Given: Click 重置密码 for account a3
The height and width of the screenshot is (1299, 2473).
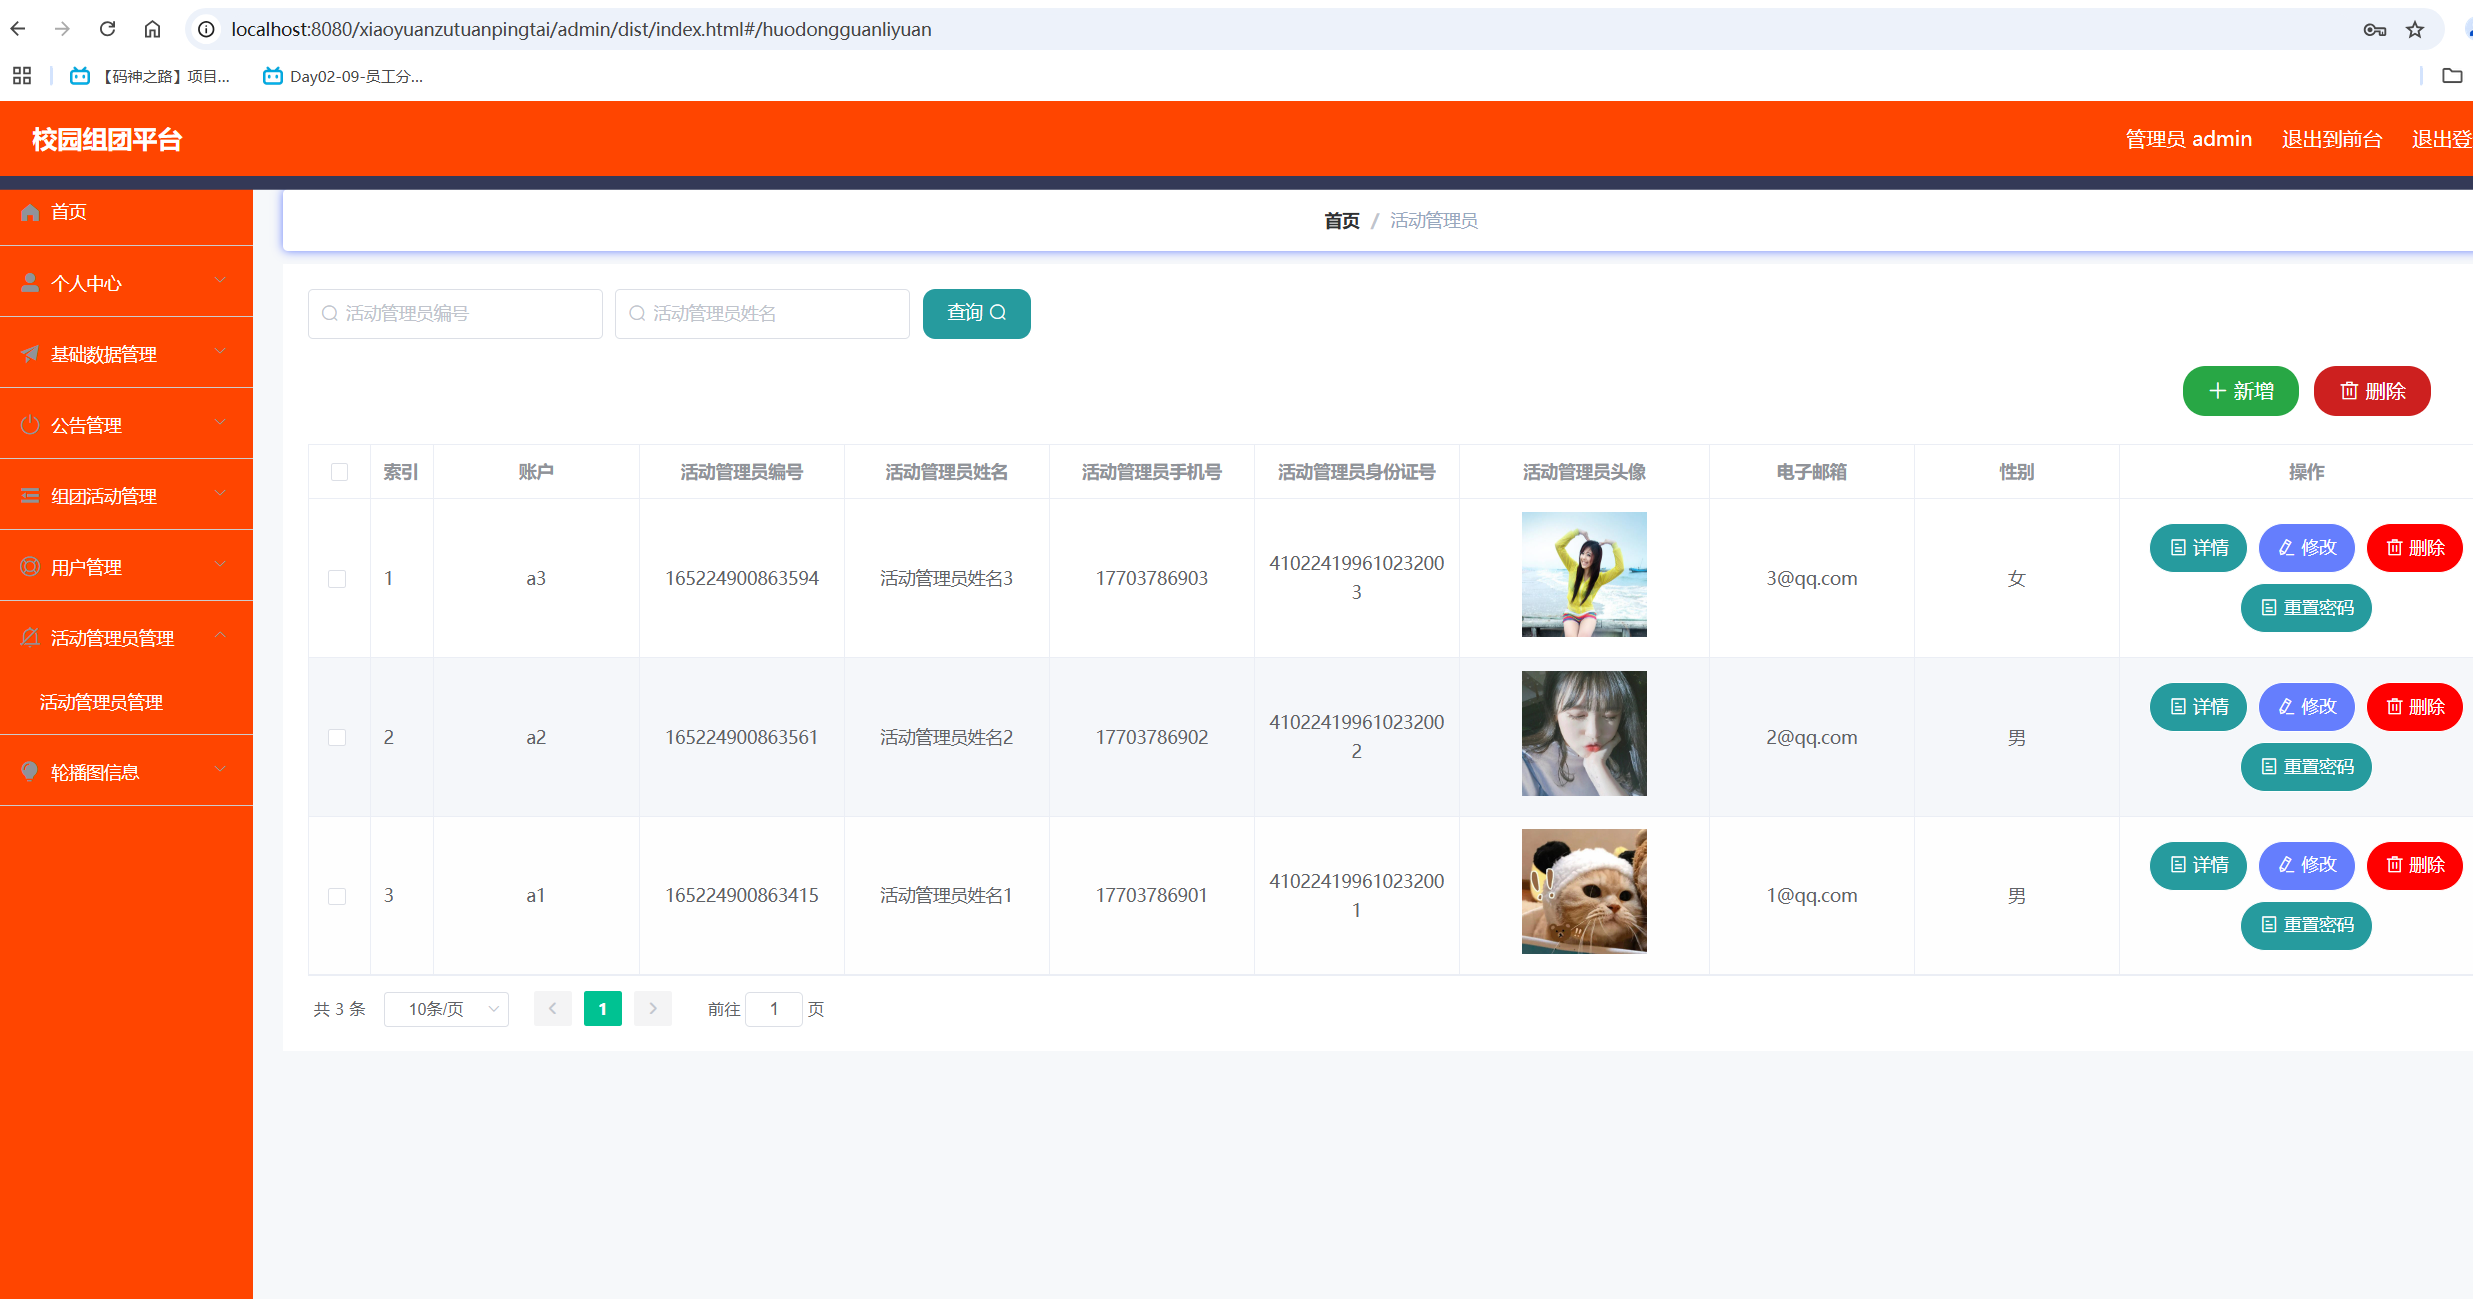Looking at the screenshot, I should 2306,608.
